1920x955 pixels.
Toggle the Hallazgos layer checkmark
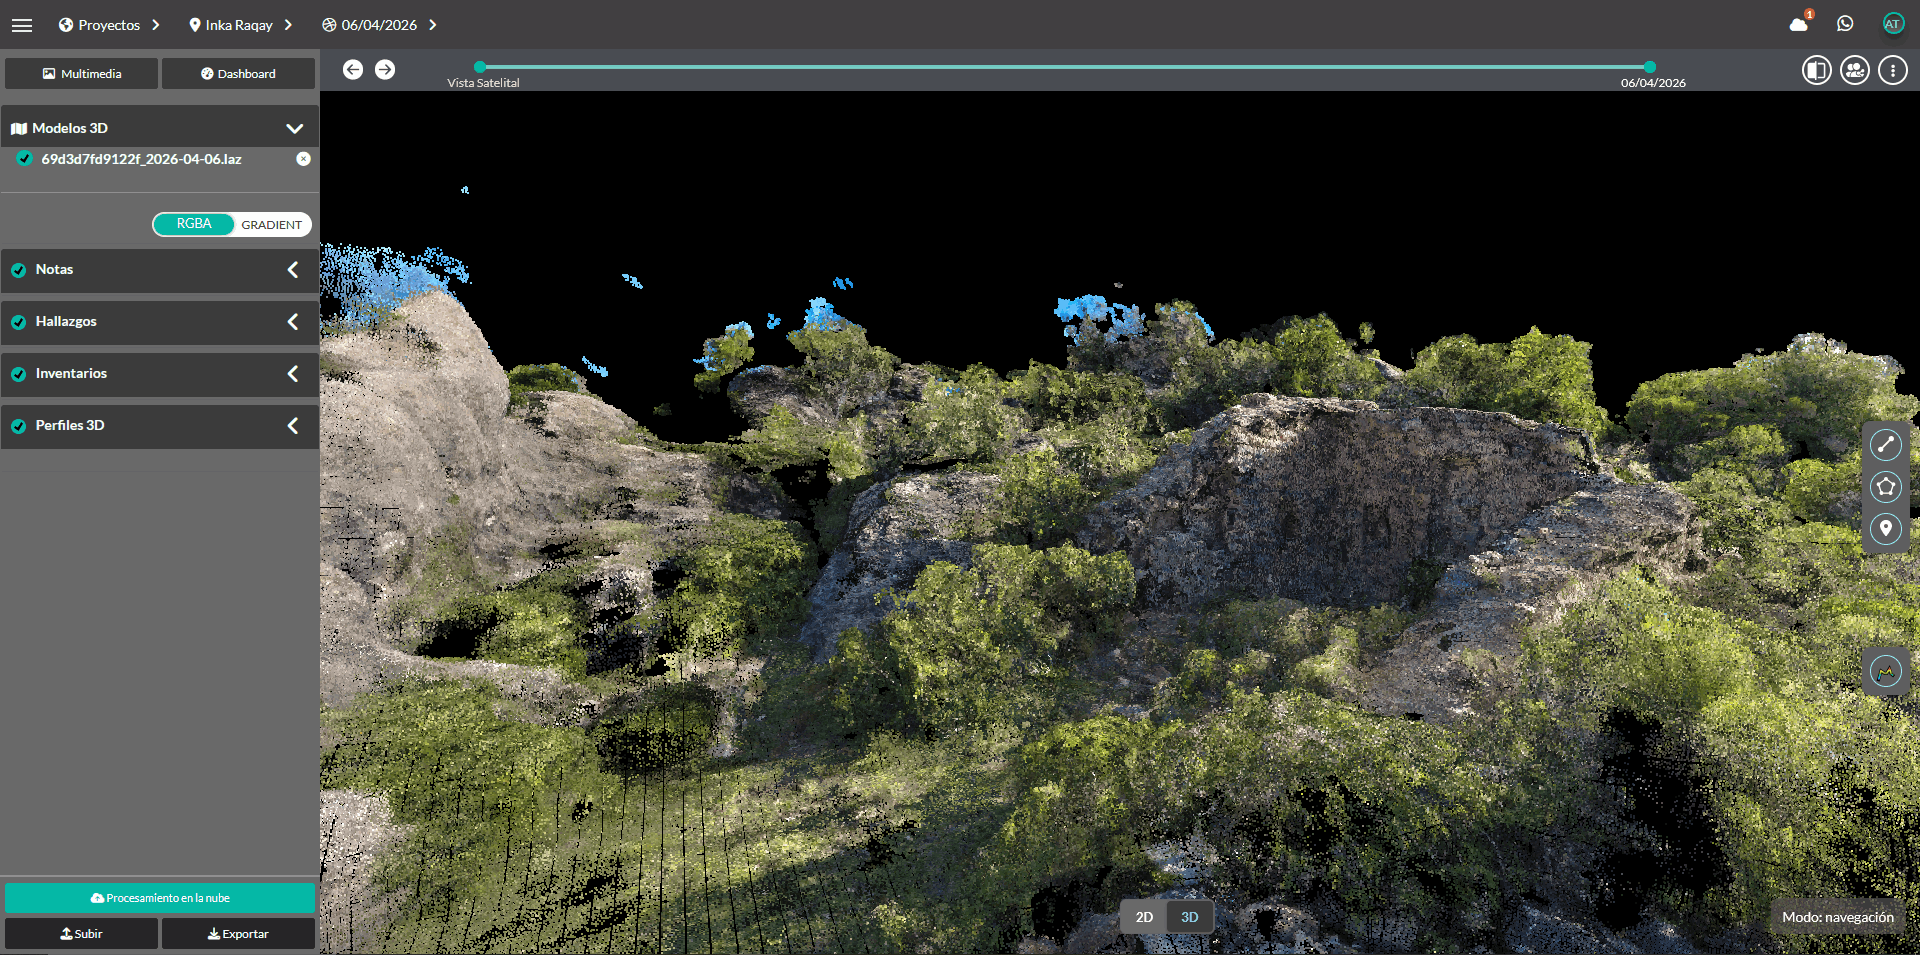click(19, 322)
